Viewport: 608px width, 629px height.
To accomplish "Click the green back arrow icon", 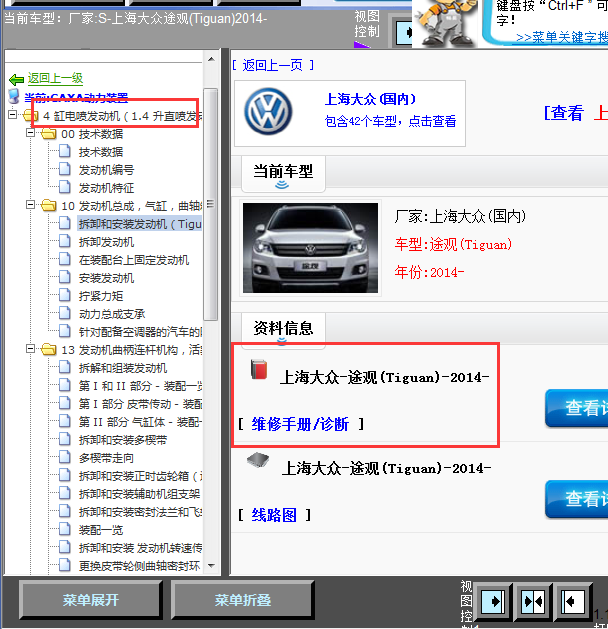I will 16,79.
